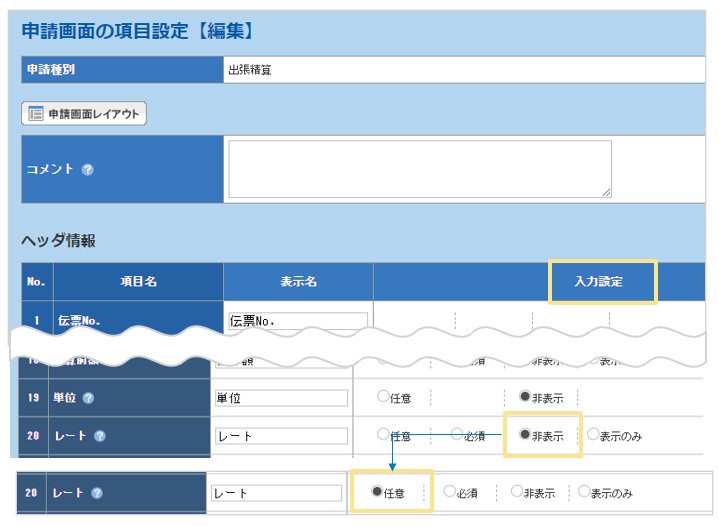Click the 項目名 column header
This screenshot has width=719, height=527.
click(x=138, y=282)
